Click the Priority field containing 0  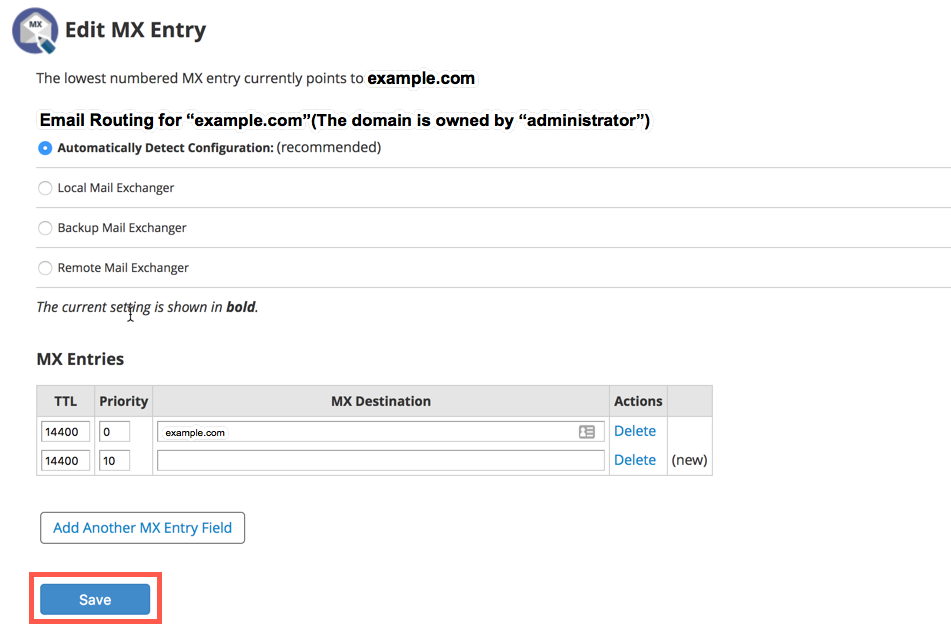point(114,432)
